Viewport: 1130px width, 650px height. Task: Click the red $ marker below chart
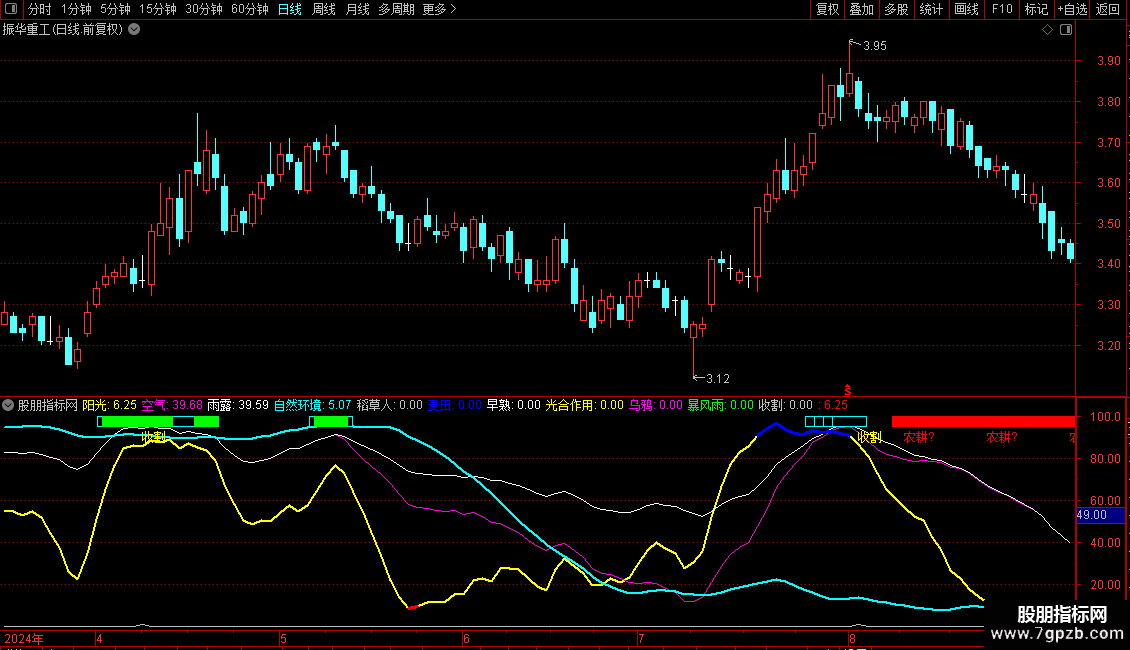(848, 390)
